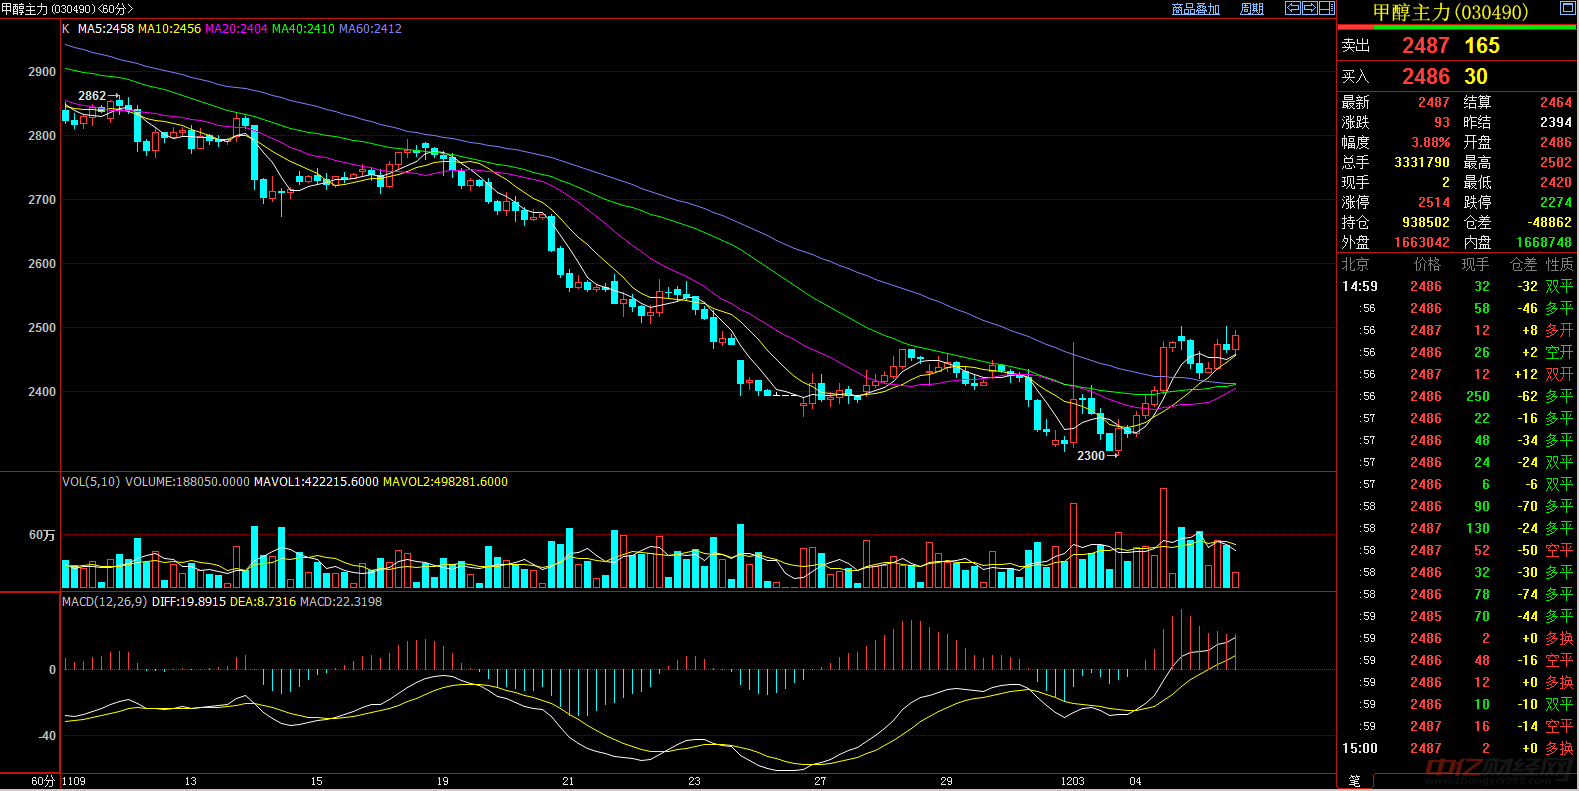This screenshot has height=791, width=1579.
Task: Click the MA20:2404 indicator label
Action: [236, 29]
